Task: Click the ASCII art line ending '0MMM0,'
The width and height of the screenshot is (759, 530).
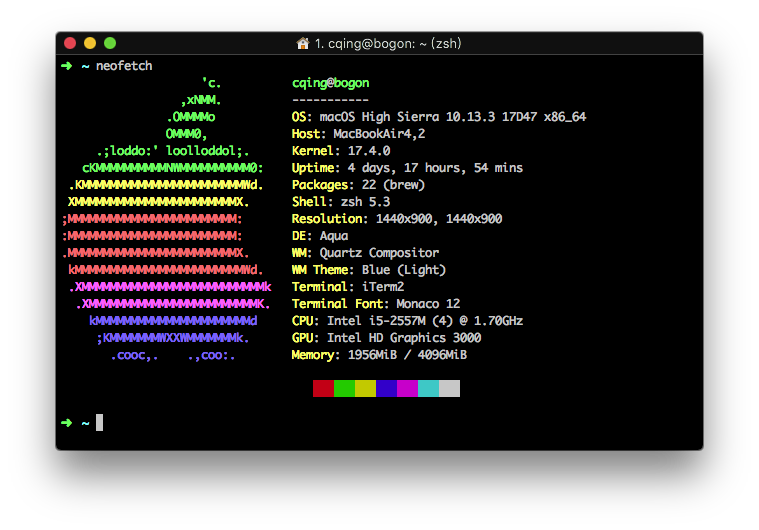Action: click(x=186, y=134)
